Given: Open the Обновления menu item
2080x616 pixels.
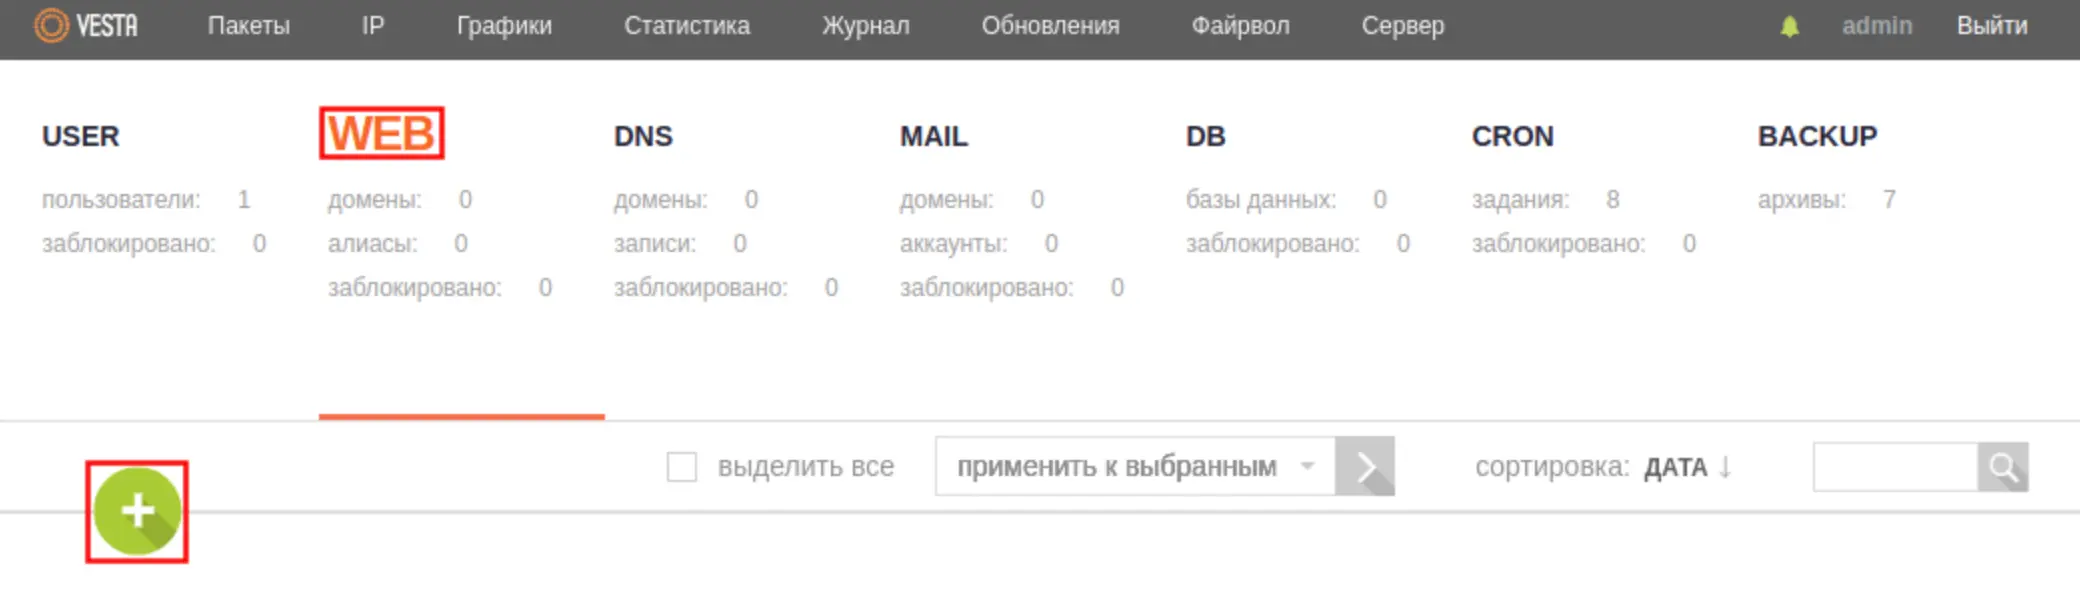Looking at the screenshot, I should click(x=1051, y=26).
